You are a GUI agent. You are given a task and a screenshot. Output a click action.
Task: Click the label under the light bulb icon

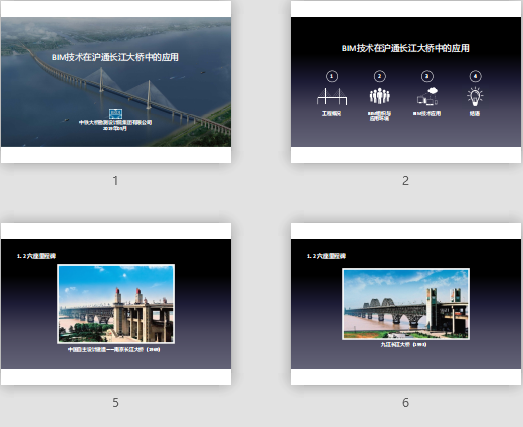pos(475,114)
